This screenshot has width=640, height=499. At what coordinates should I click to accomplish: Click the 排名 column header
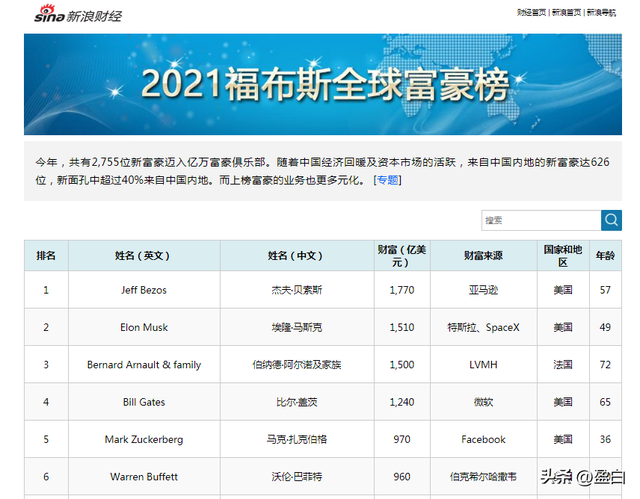tap(46, 255)
